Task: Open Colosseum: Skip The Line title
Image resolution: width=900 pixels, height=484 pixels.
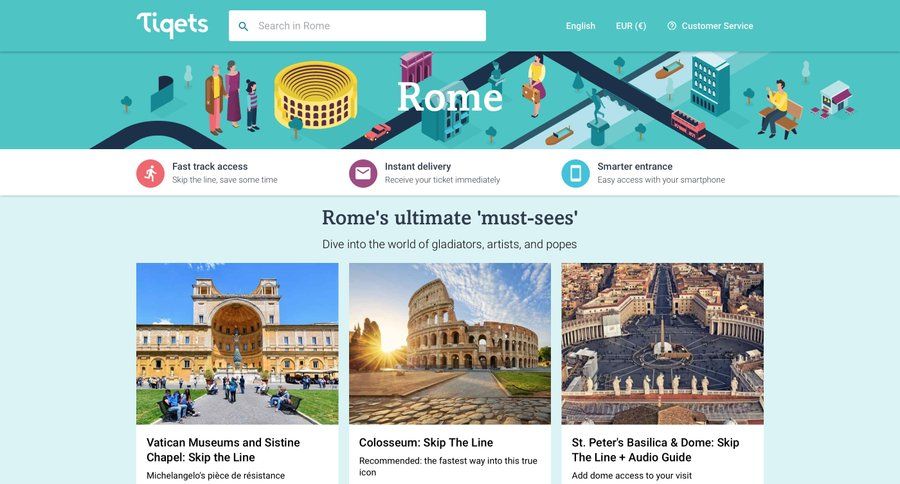Action: (x=426, y=443)
